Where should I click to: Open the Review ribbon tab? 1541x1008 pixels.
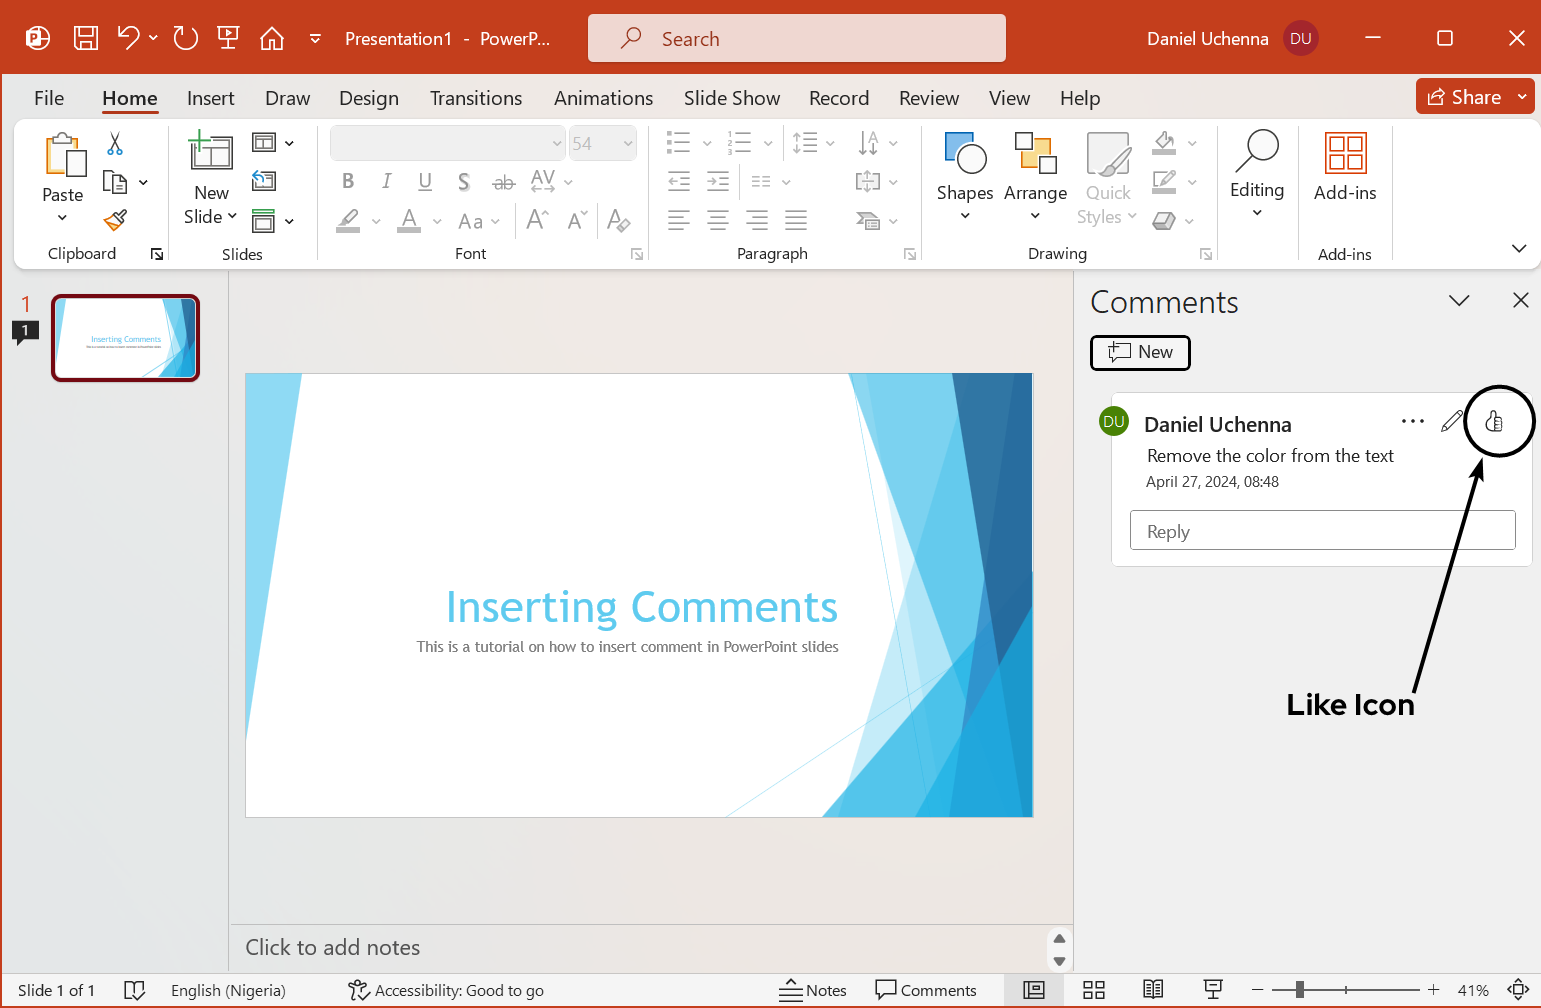pos(928,98)
